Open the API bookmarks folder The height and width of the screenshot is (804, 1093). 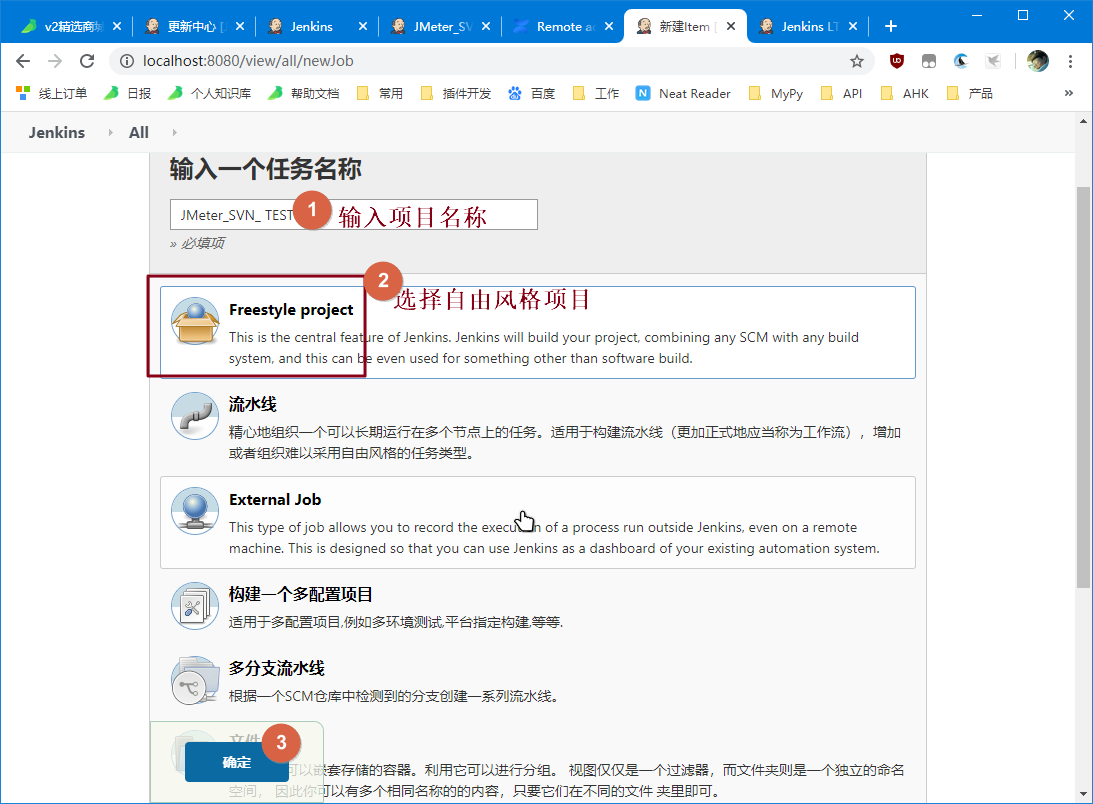tap(841, 93)
